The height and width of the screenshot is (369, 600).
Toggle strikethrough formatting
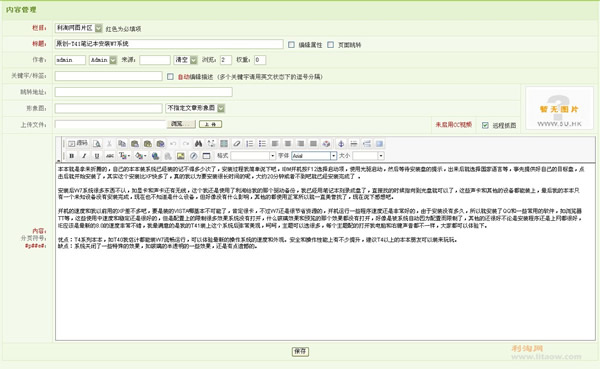pos(110,156)
